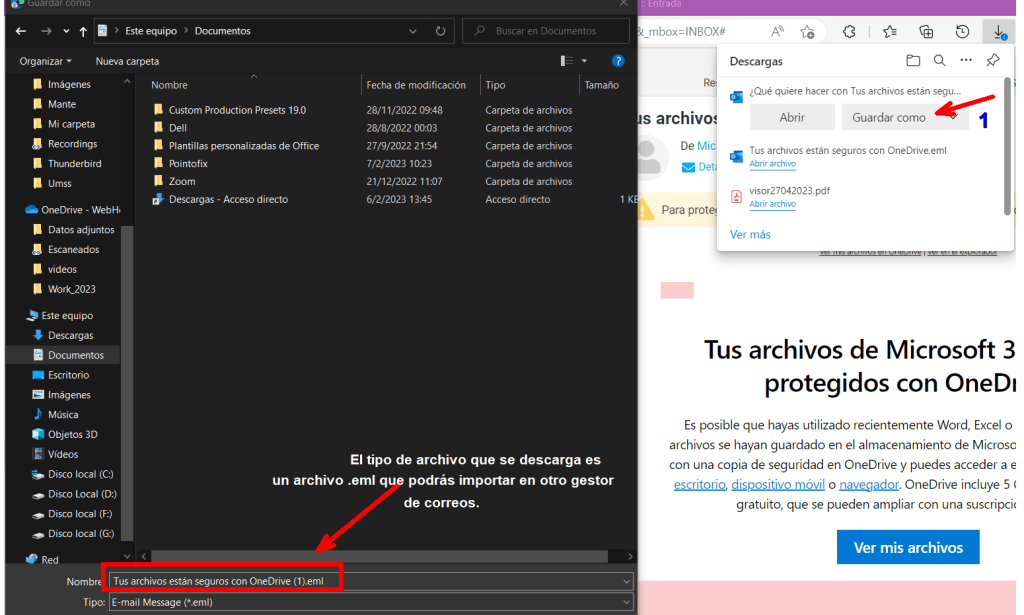Open the help question mark icon
This screenshot has width=1024, height=615.
[618, 61]
